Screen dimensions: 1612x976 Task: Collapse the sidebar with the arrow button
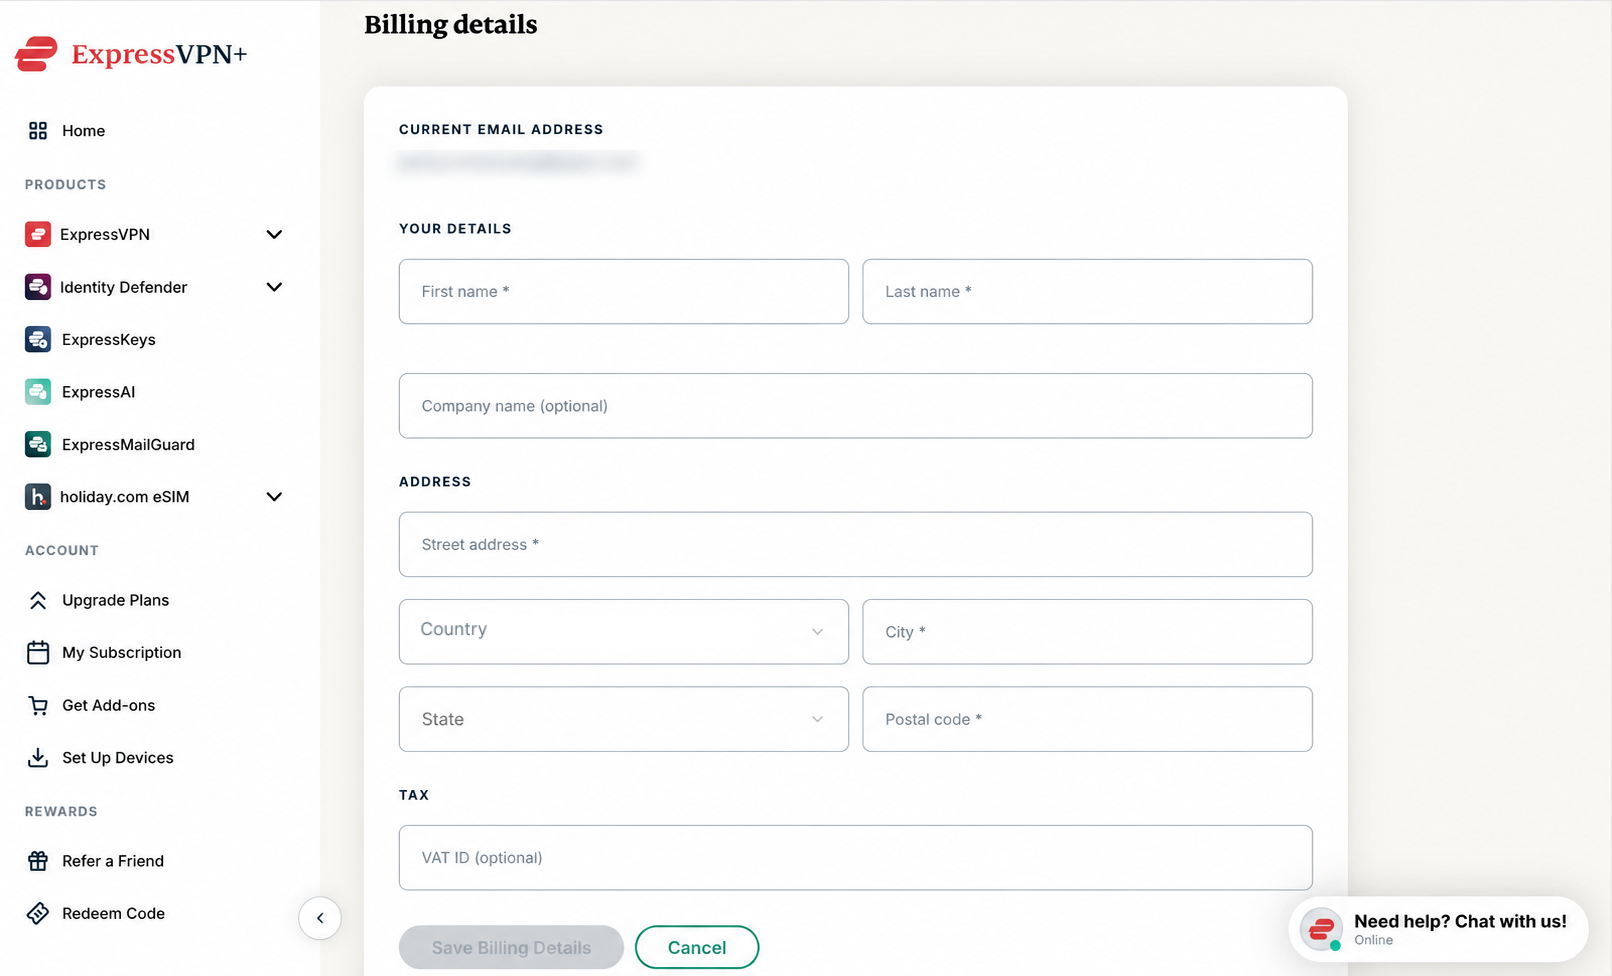[320, 918]
